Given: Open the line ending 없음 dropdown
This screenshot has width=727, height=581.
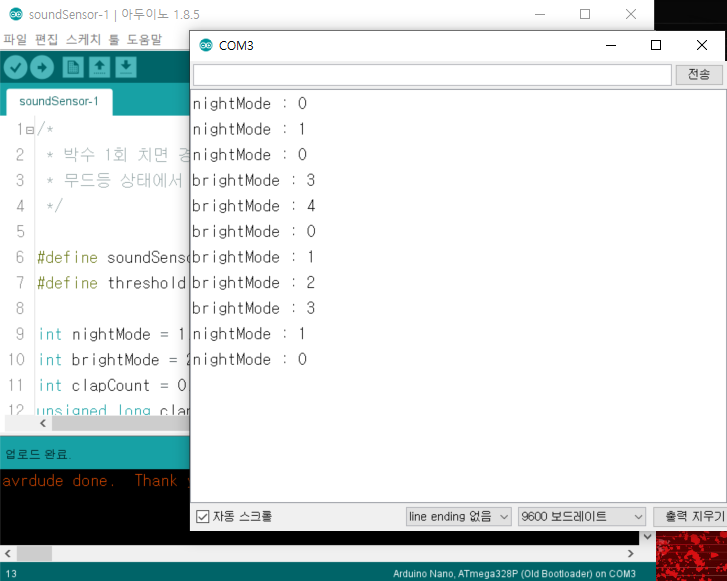Looking at the screenshot, I should [x=458, y=517].
